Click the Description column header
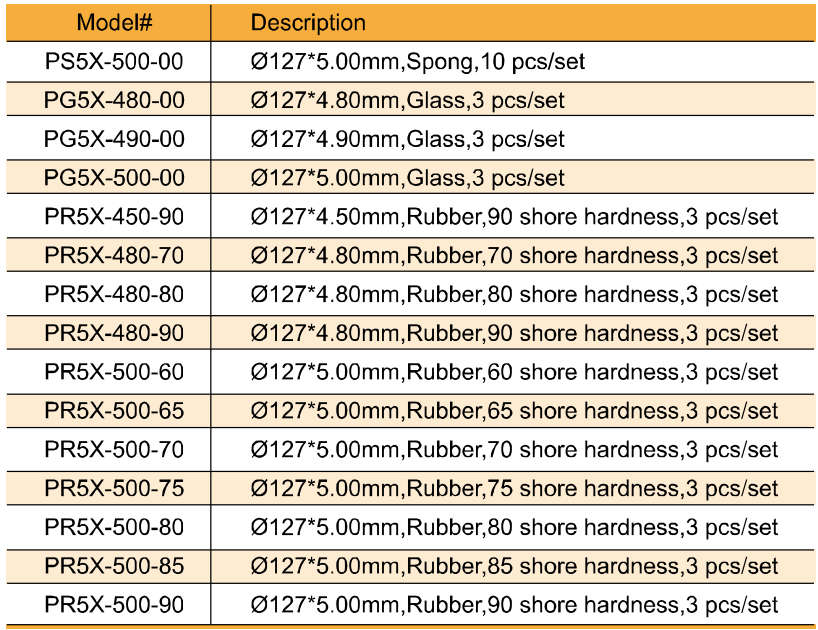This screenshot has width=818, height=630. pos(308,22)
